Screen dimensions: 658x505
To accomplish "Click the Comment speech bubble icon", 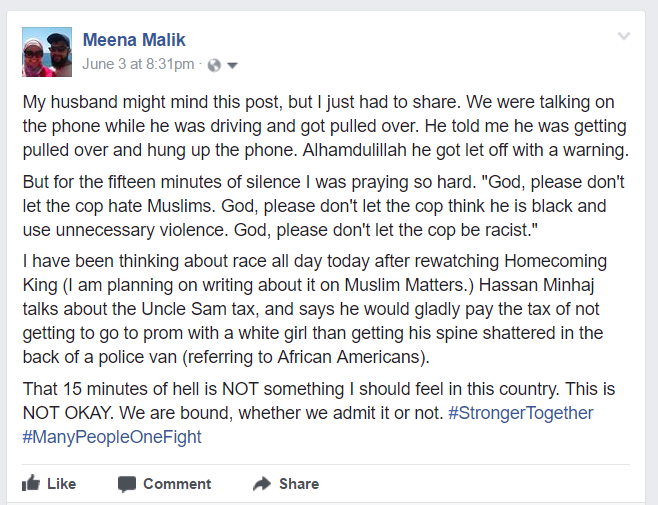I will coord(127,484).
